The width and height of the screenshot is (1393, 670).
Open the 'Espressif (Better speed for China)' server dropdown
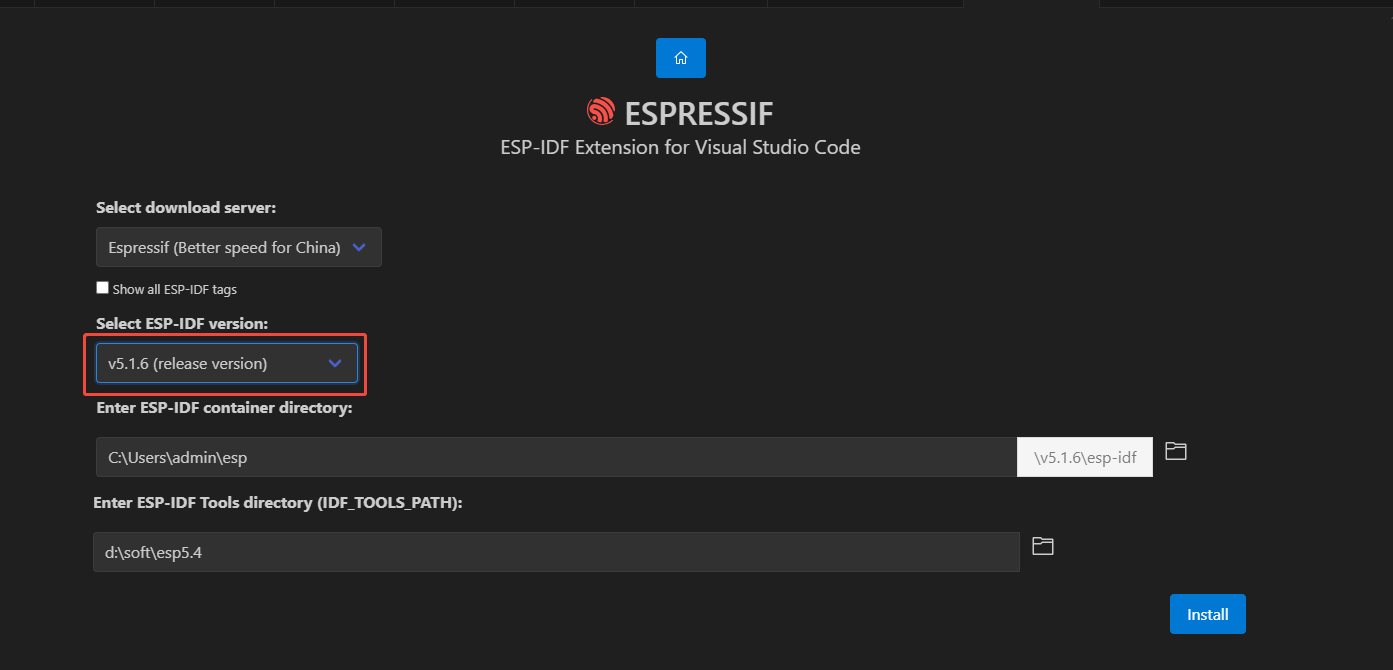click(224, 247)
